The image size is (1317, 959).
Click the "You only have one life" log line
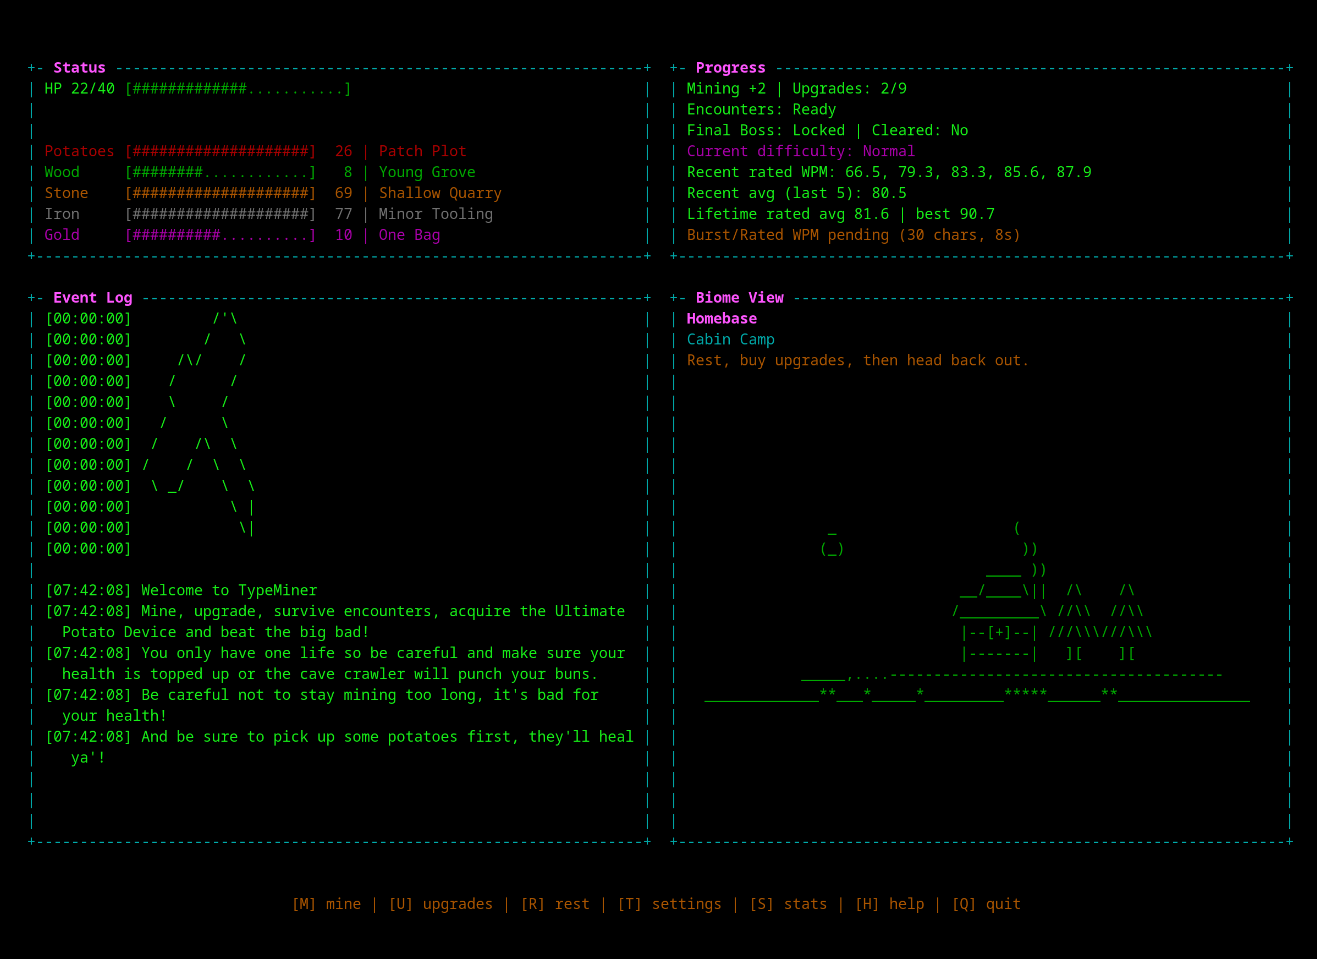(x=335, y=664)
